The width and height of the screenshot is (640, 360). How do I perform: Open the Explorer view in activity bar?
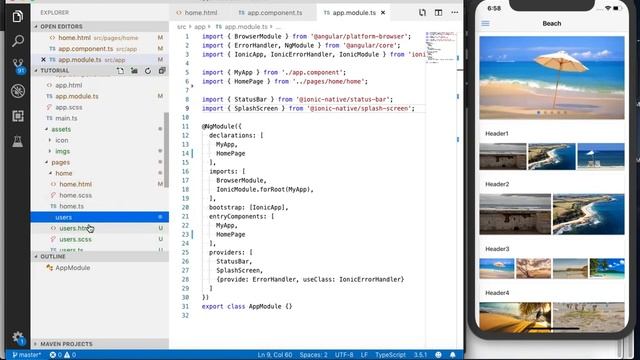18,16
